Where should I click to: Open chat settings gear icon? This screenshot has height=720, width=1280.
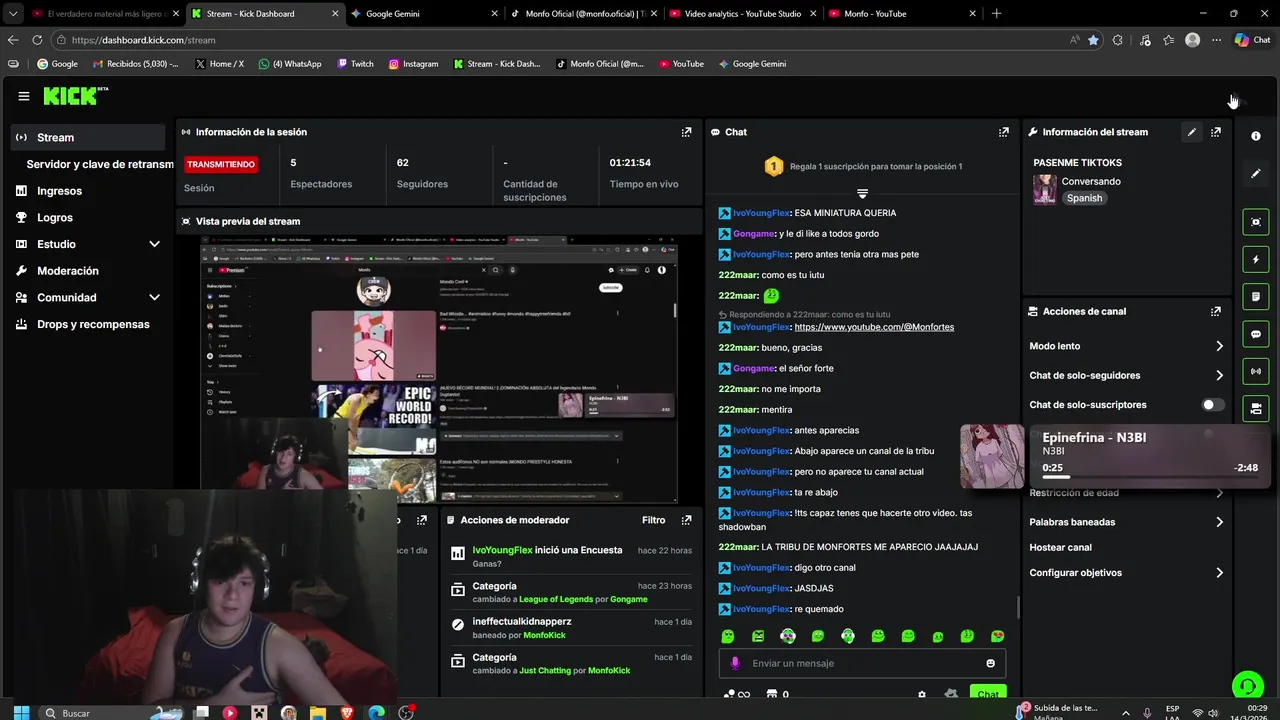click(922, 694)
